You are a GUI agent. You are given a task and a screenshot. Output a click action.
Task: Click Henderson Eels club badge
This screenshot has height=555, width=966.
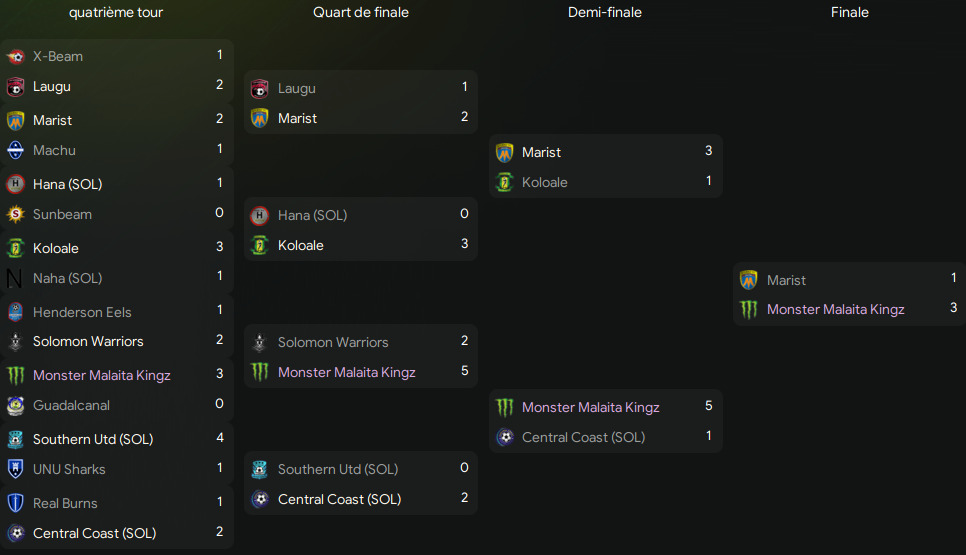click(x=15, y=312)
